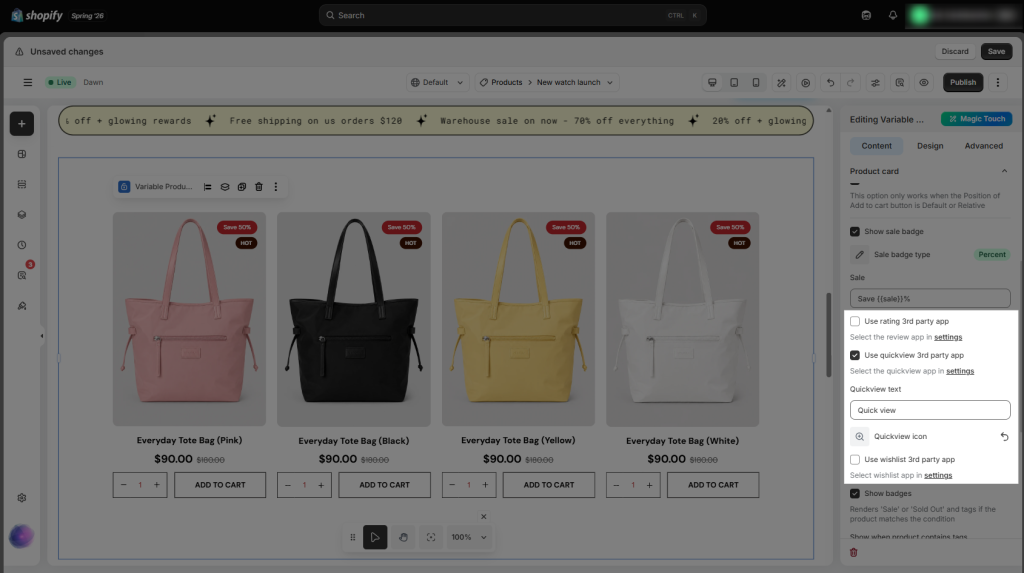Click the purple assistant orb in sidebar

pyautogui.click(x=22, y=536)
